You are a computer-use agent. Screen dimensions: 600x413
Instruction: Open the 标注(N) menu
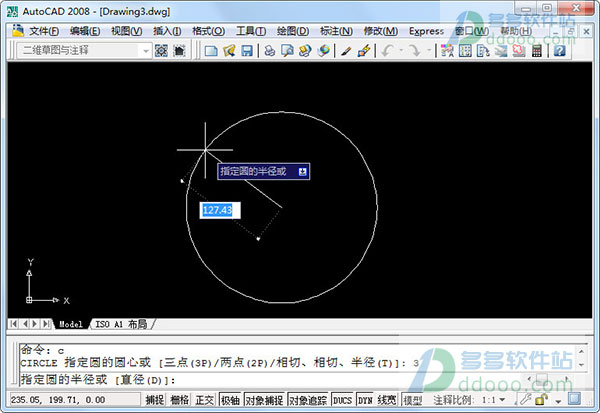tap(336, 31)
